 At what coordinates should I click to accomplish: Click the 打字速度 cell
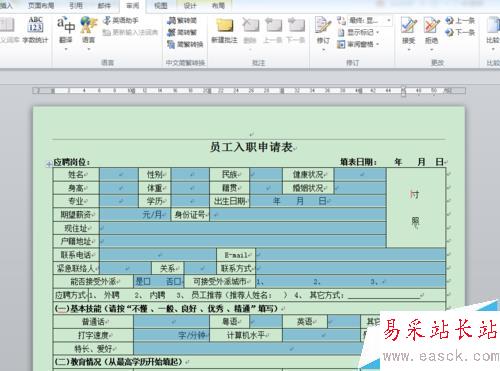click(x=93, y=335)
